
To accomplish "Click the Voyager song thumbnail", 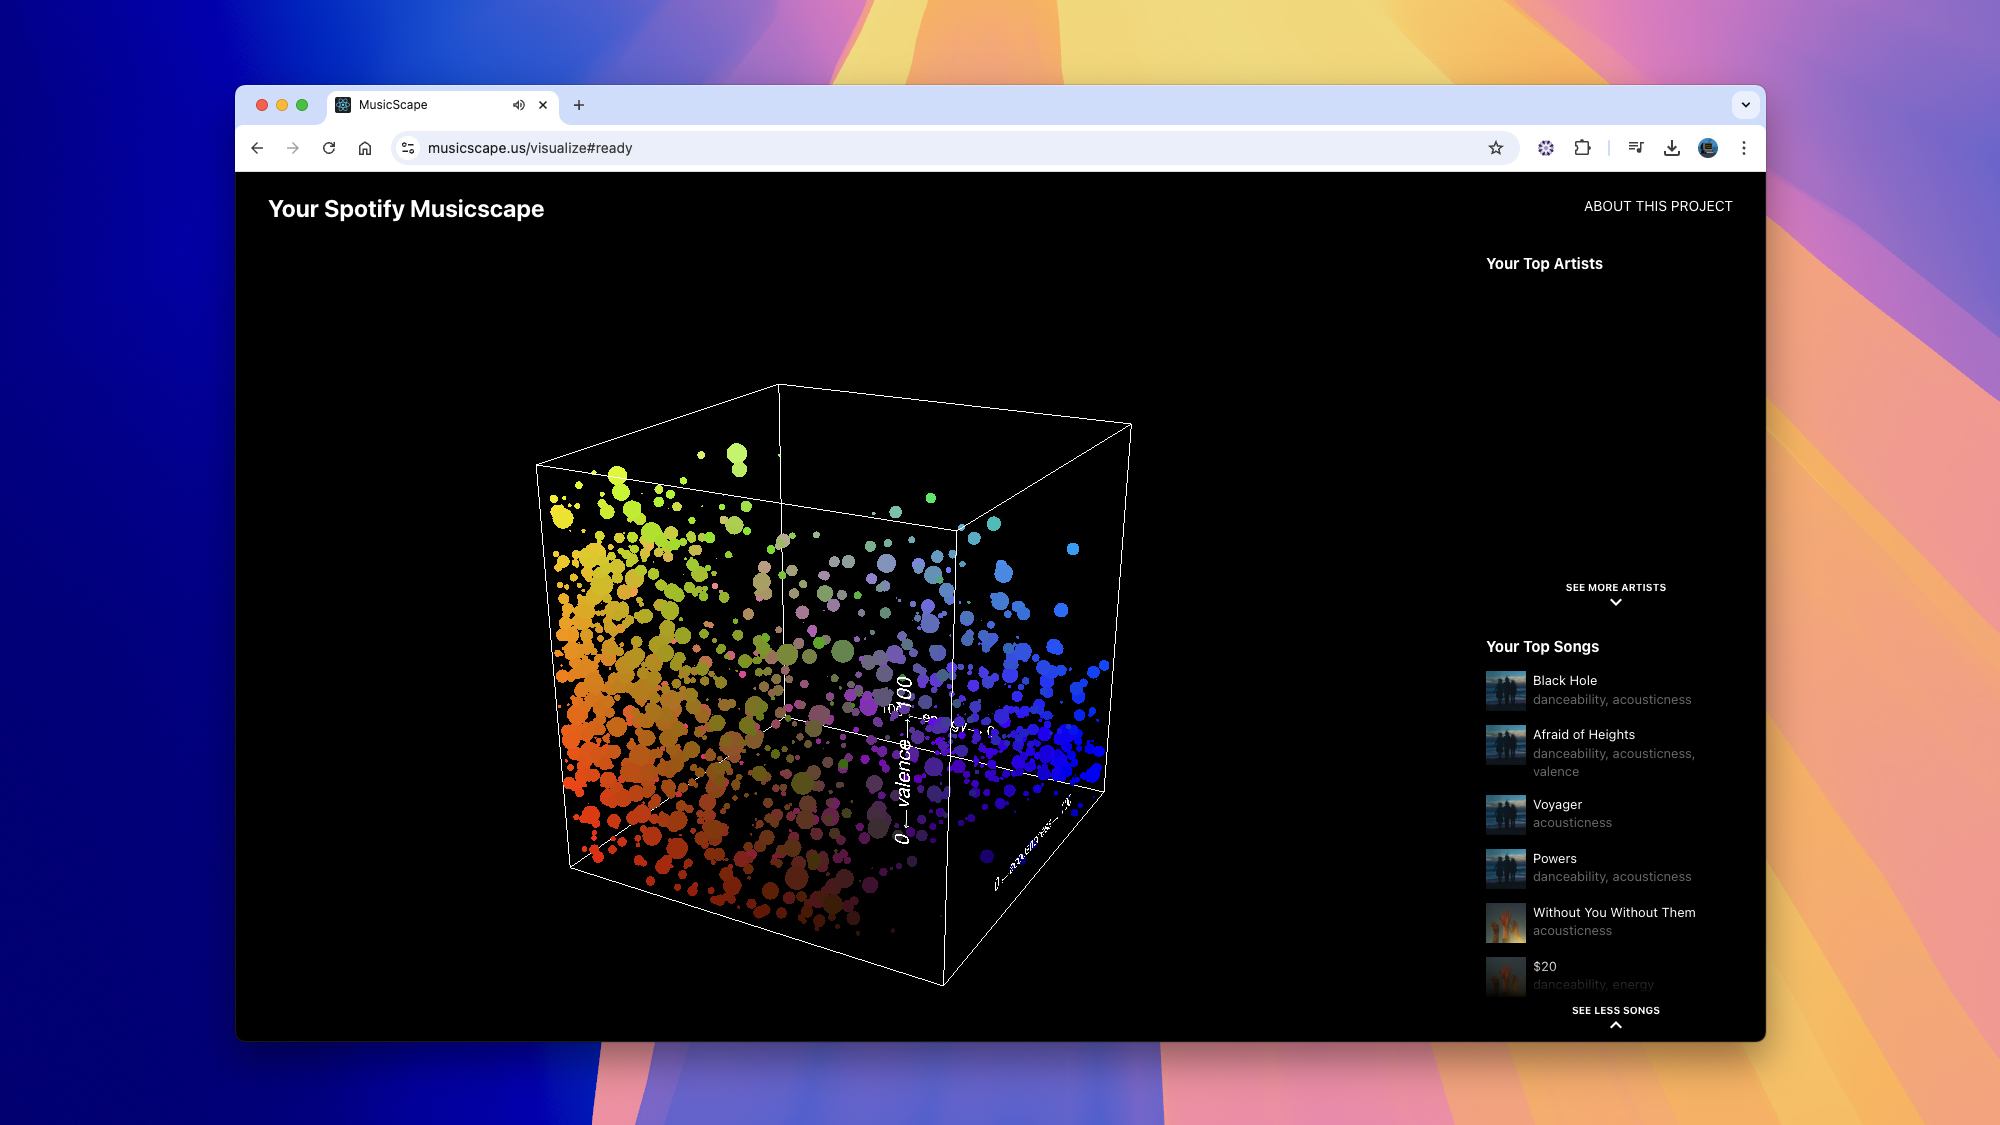I will 1505,813.
